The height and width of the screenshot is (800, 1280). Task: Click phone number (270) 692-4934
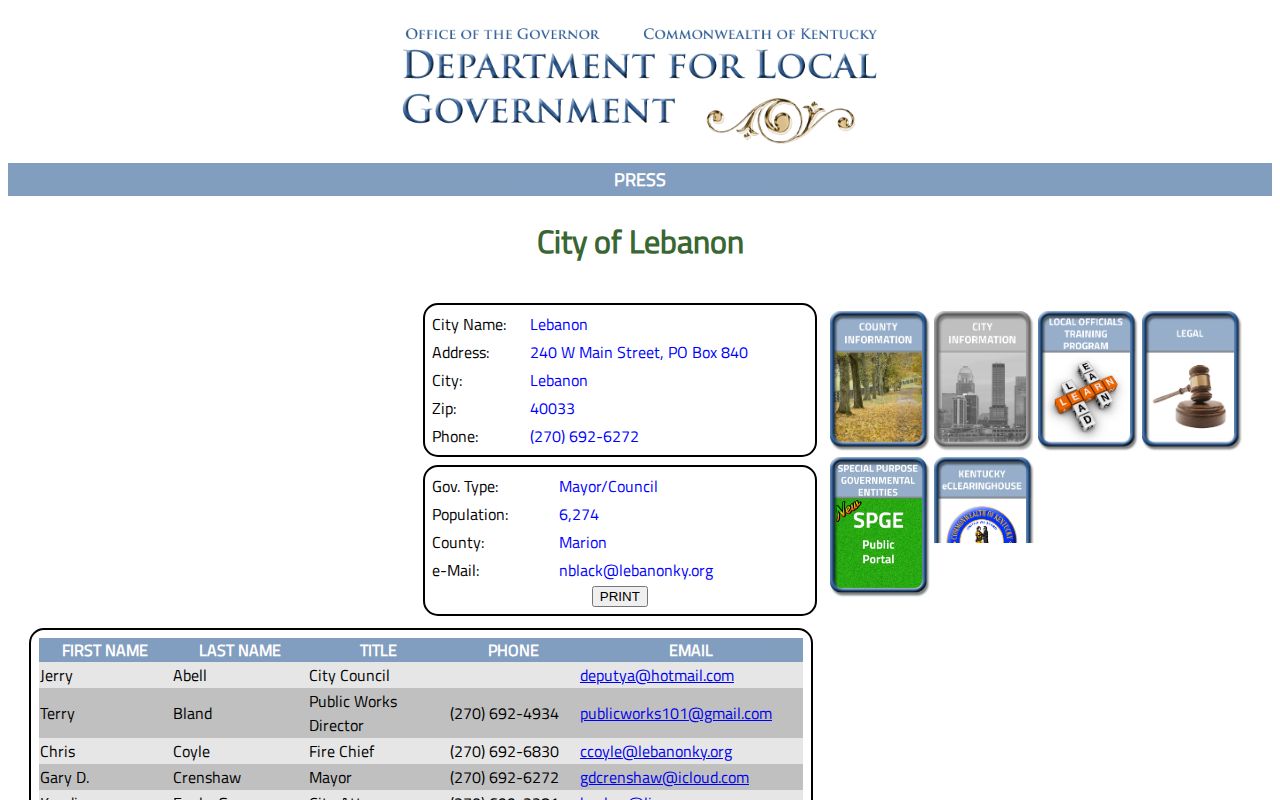[504, 714]
